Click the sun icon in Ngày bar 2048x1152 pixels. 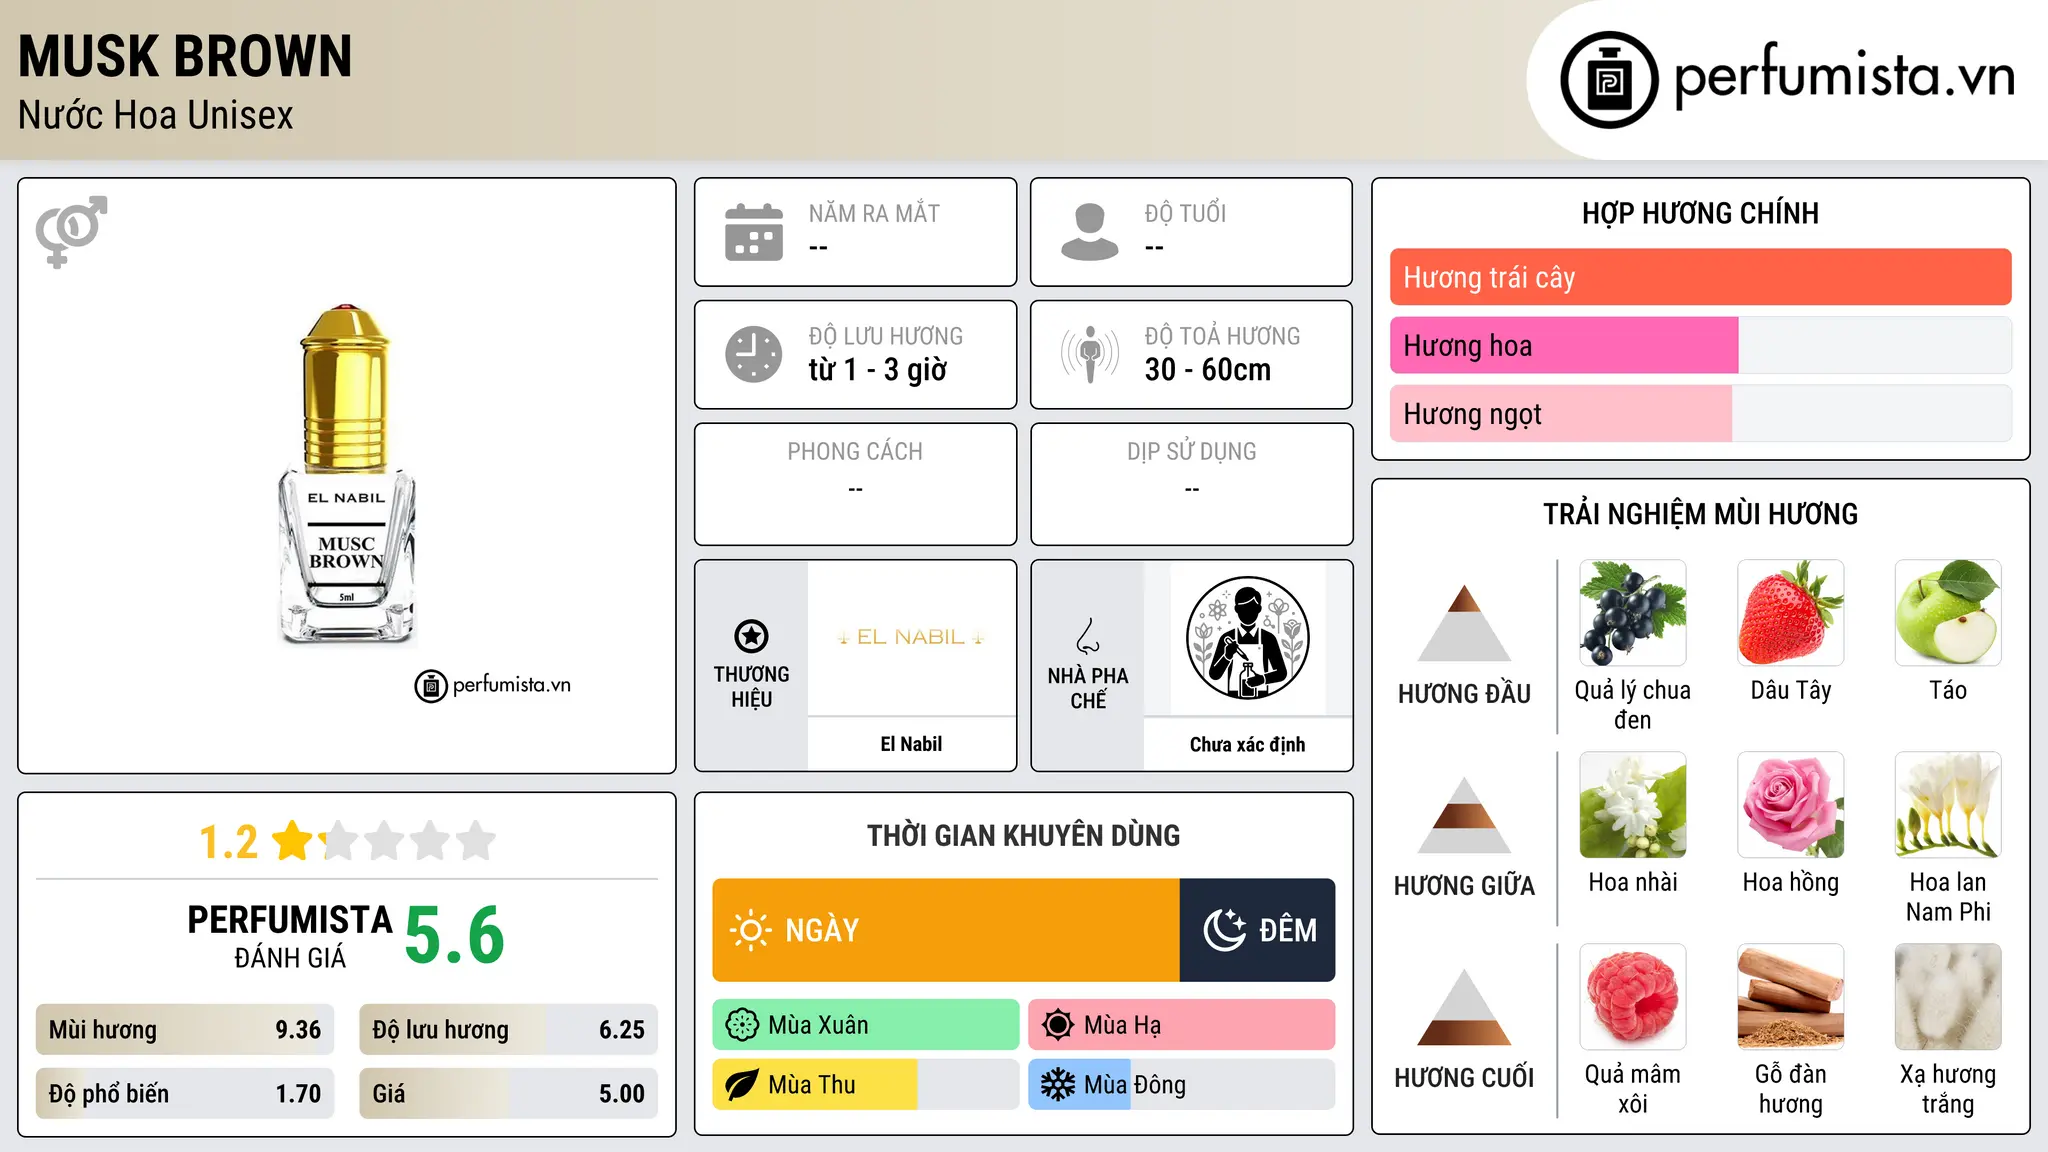(x=750, y=930)
